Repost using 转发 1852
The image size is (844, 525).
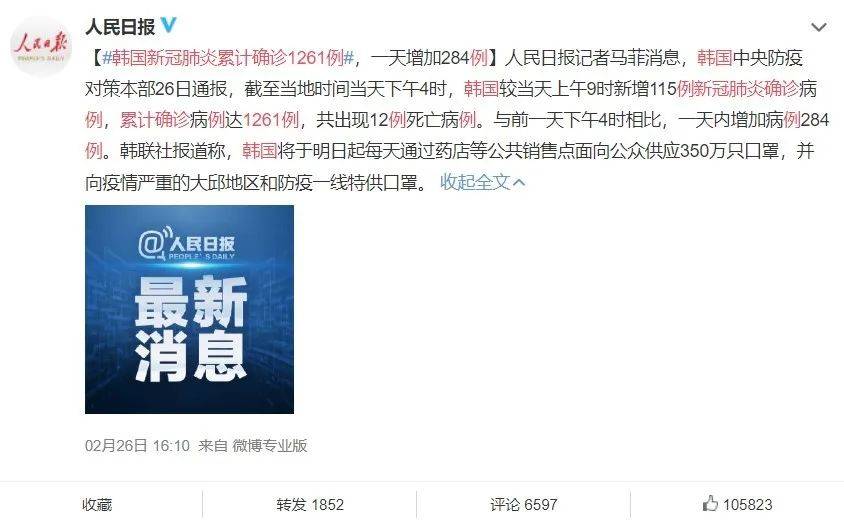click(310, 505)
